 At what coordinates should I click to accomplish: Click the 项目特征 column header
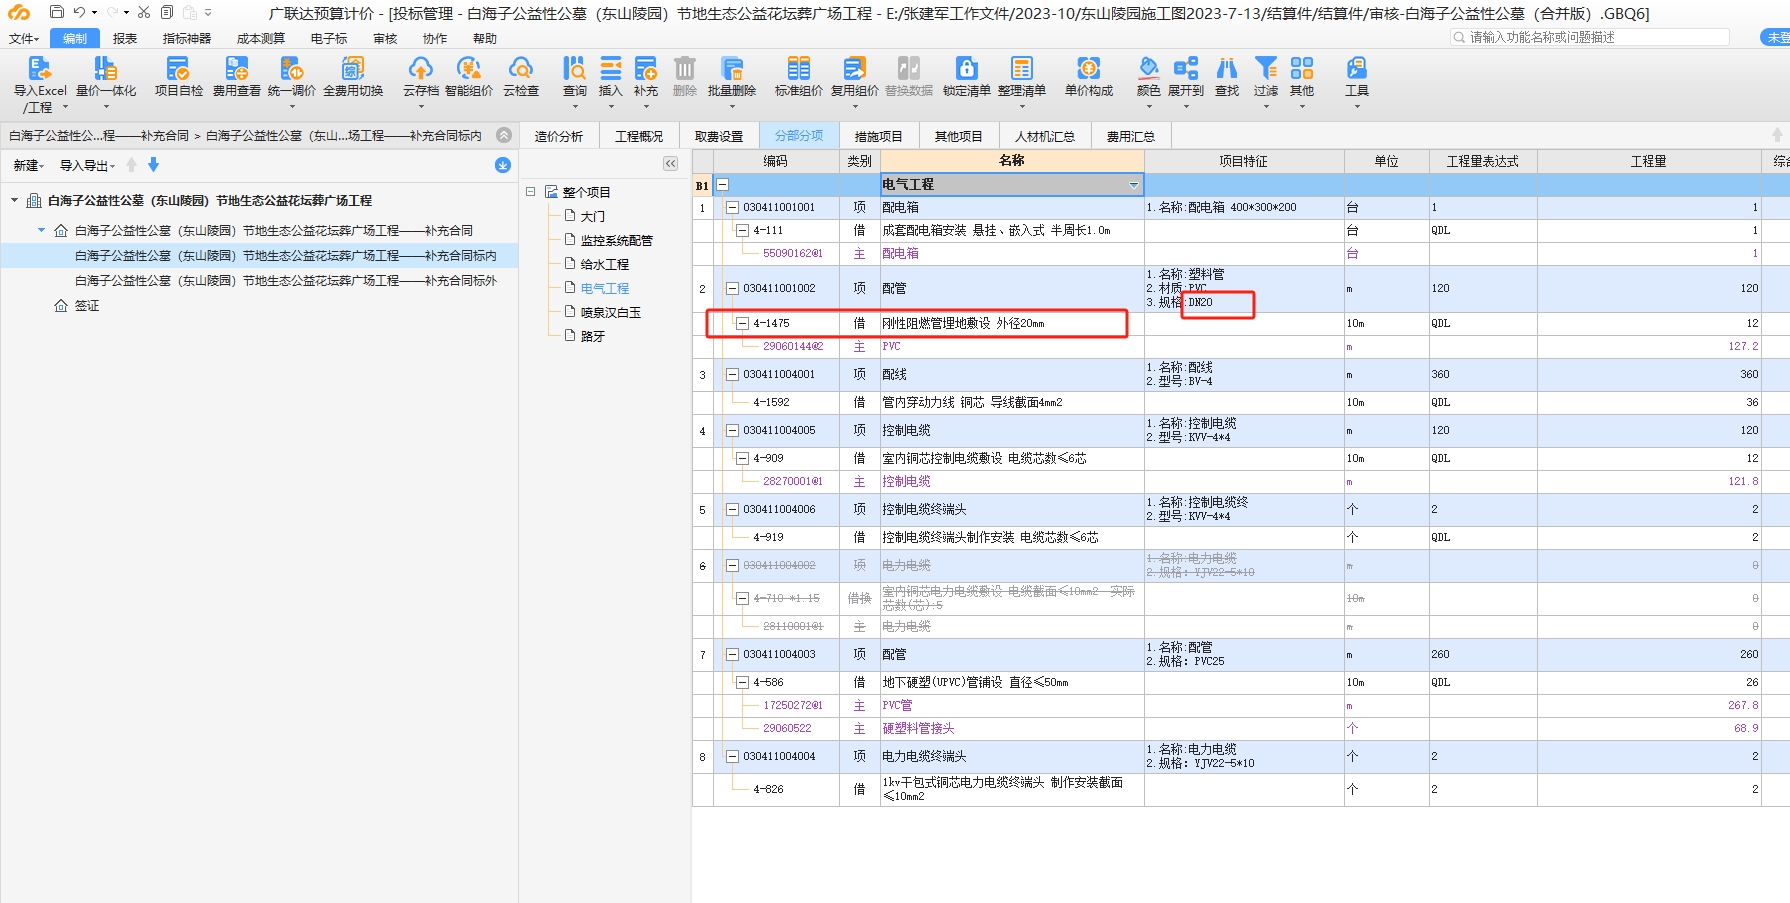(x=1243, y=161)
